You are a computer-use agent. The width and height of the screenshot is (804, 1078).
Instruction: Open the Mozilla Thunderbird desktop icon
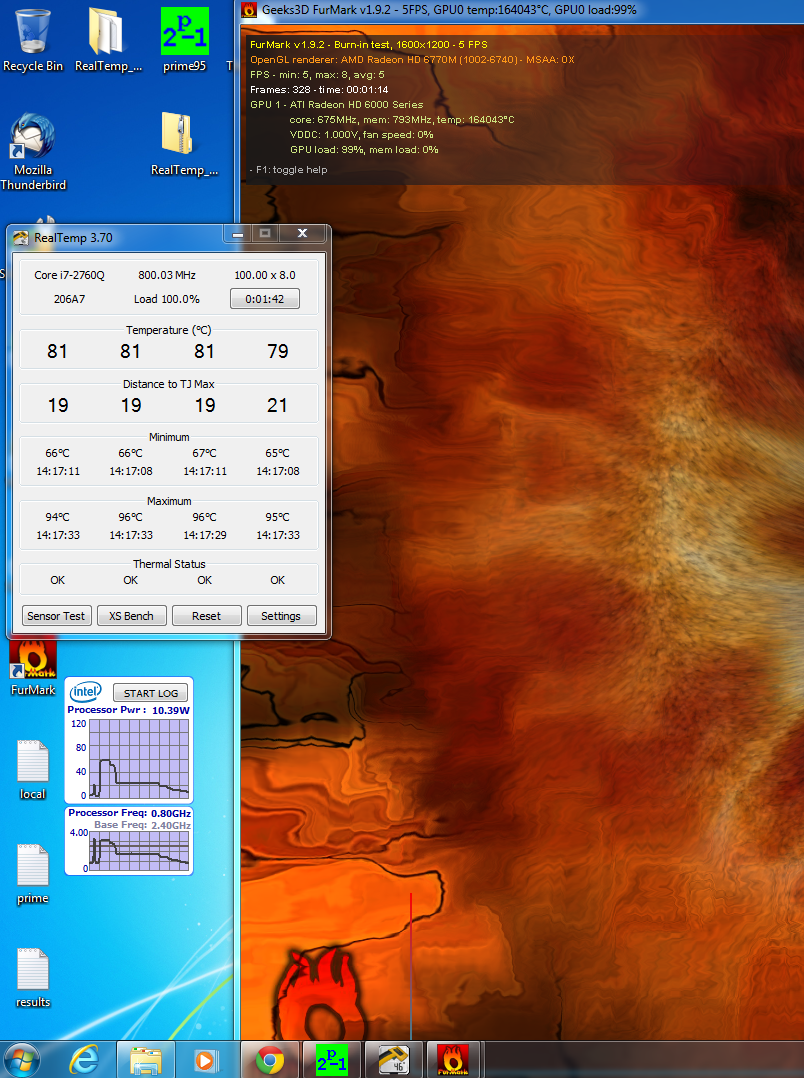click(x=32, y=153)
